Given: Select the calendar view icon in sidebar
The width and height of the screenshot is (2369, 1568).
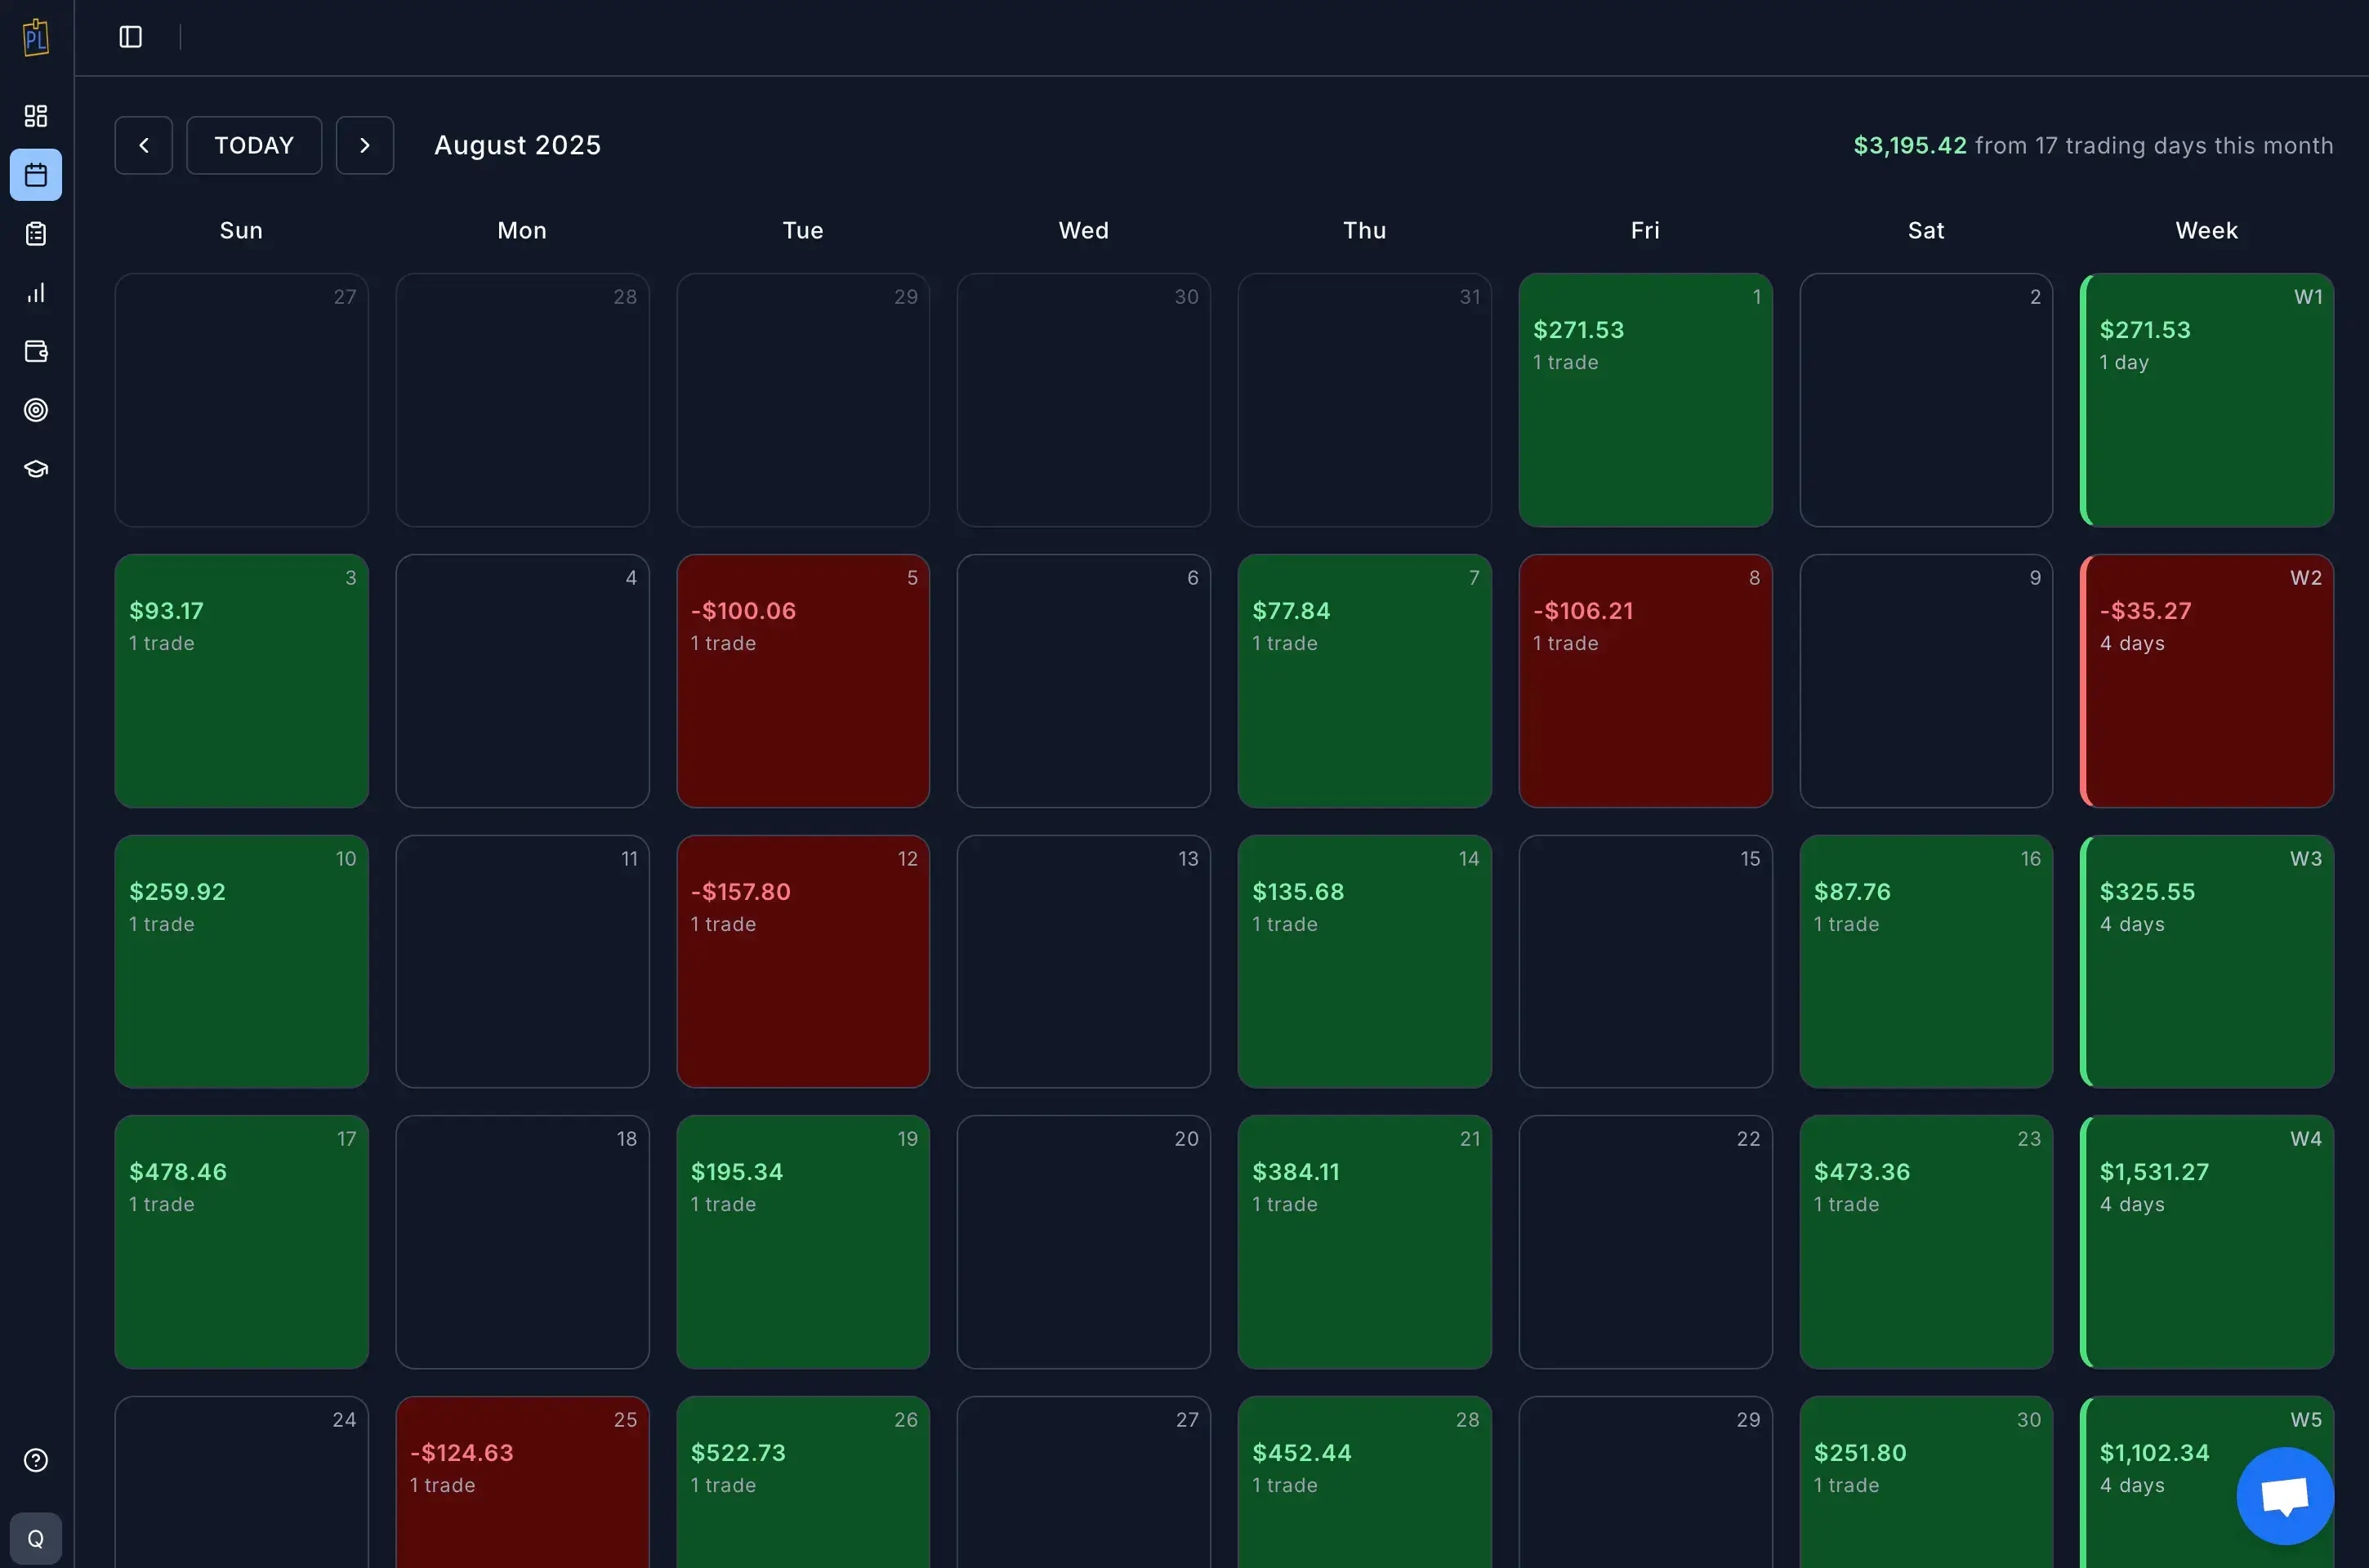Looking at the screenshot, I should [x=36, y=174].
